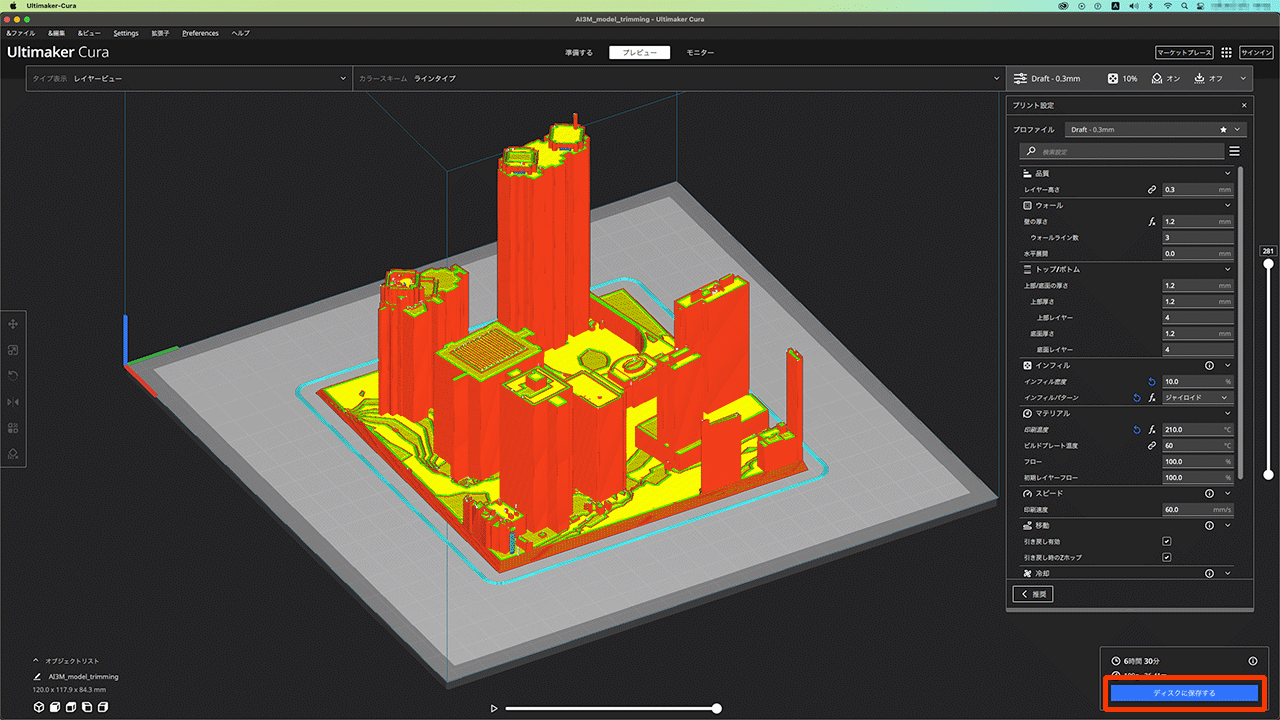The image size is (1280, 720).
Task: Select the Scale tool in left toolbar
Action: coord(14,350)
